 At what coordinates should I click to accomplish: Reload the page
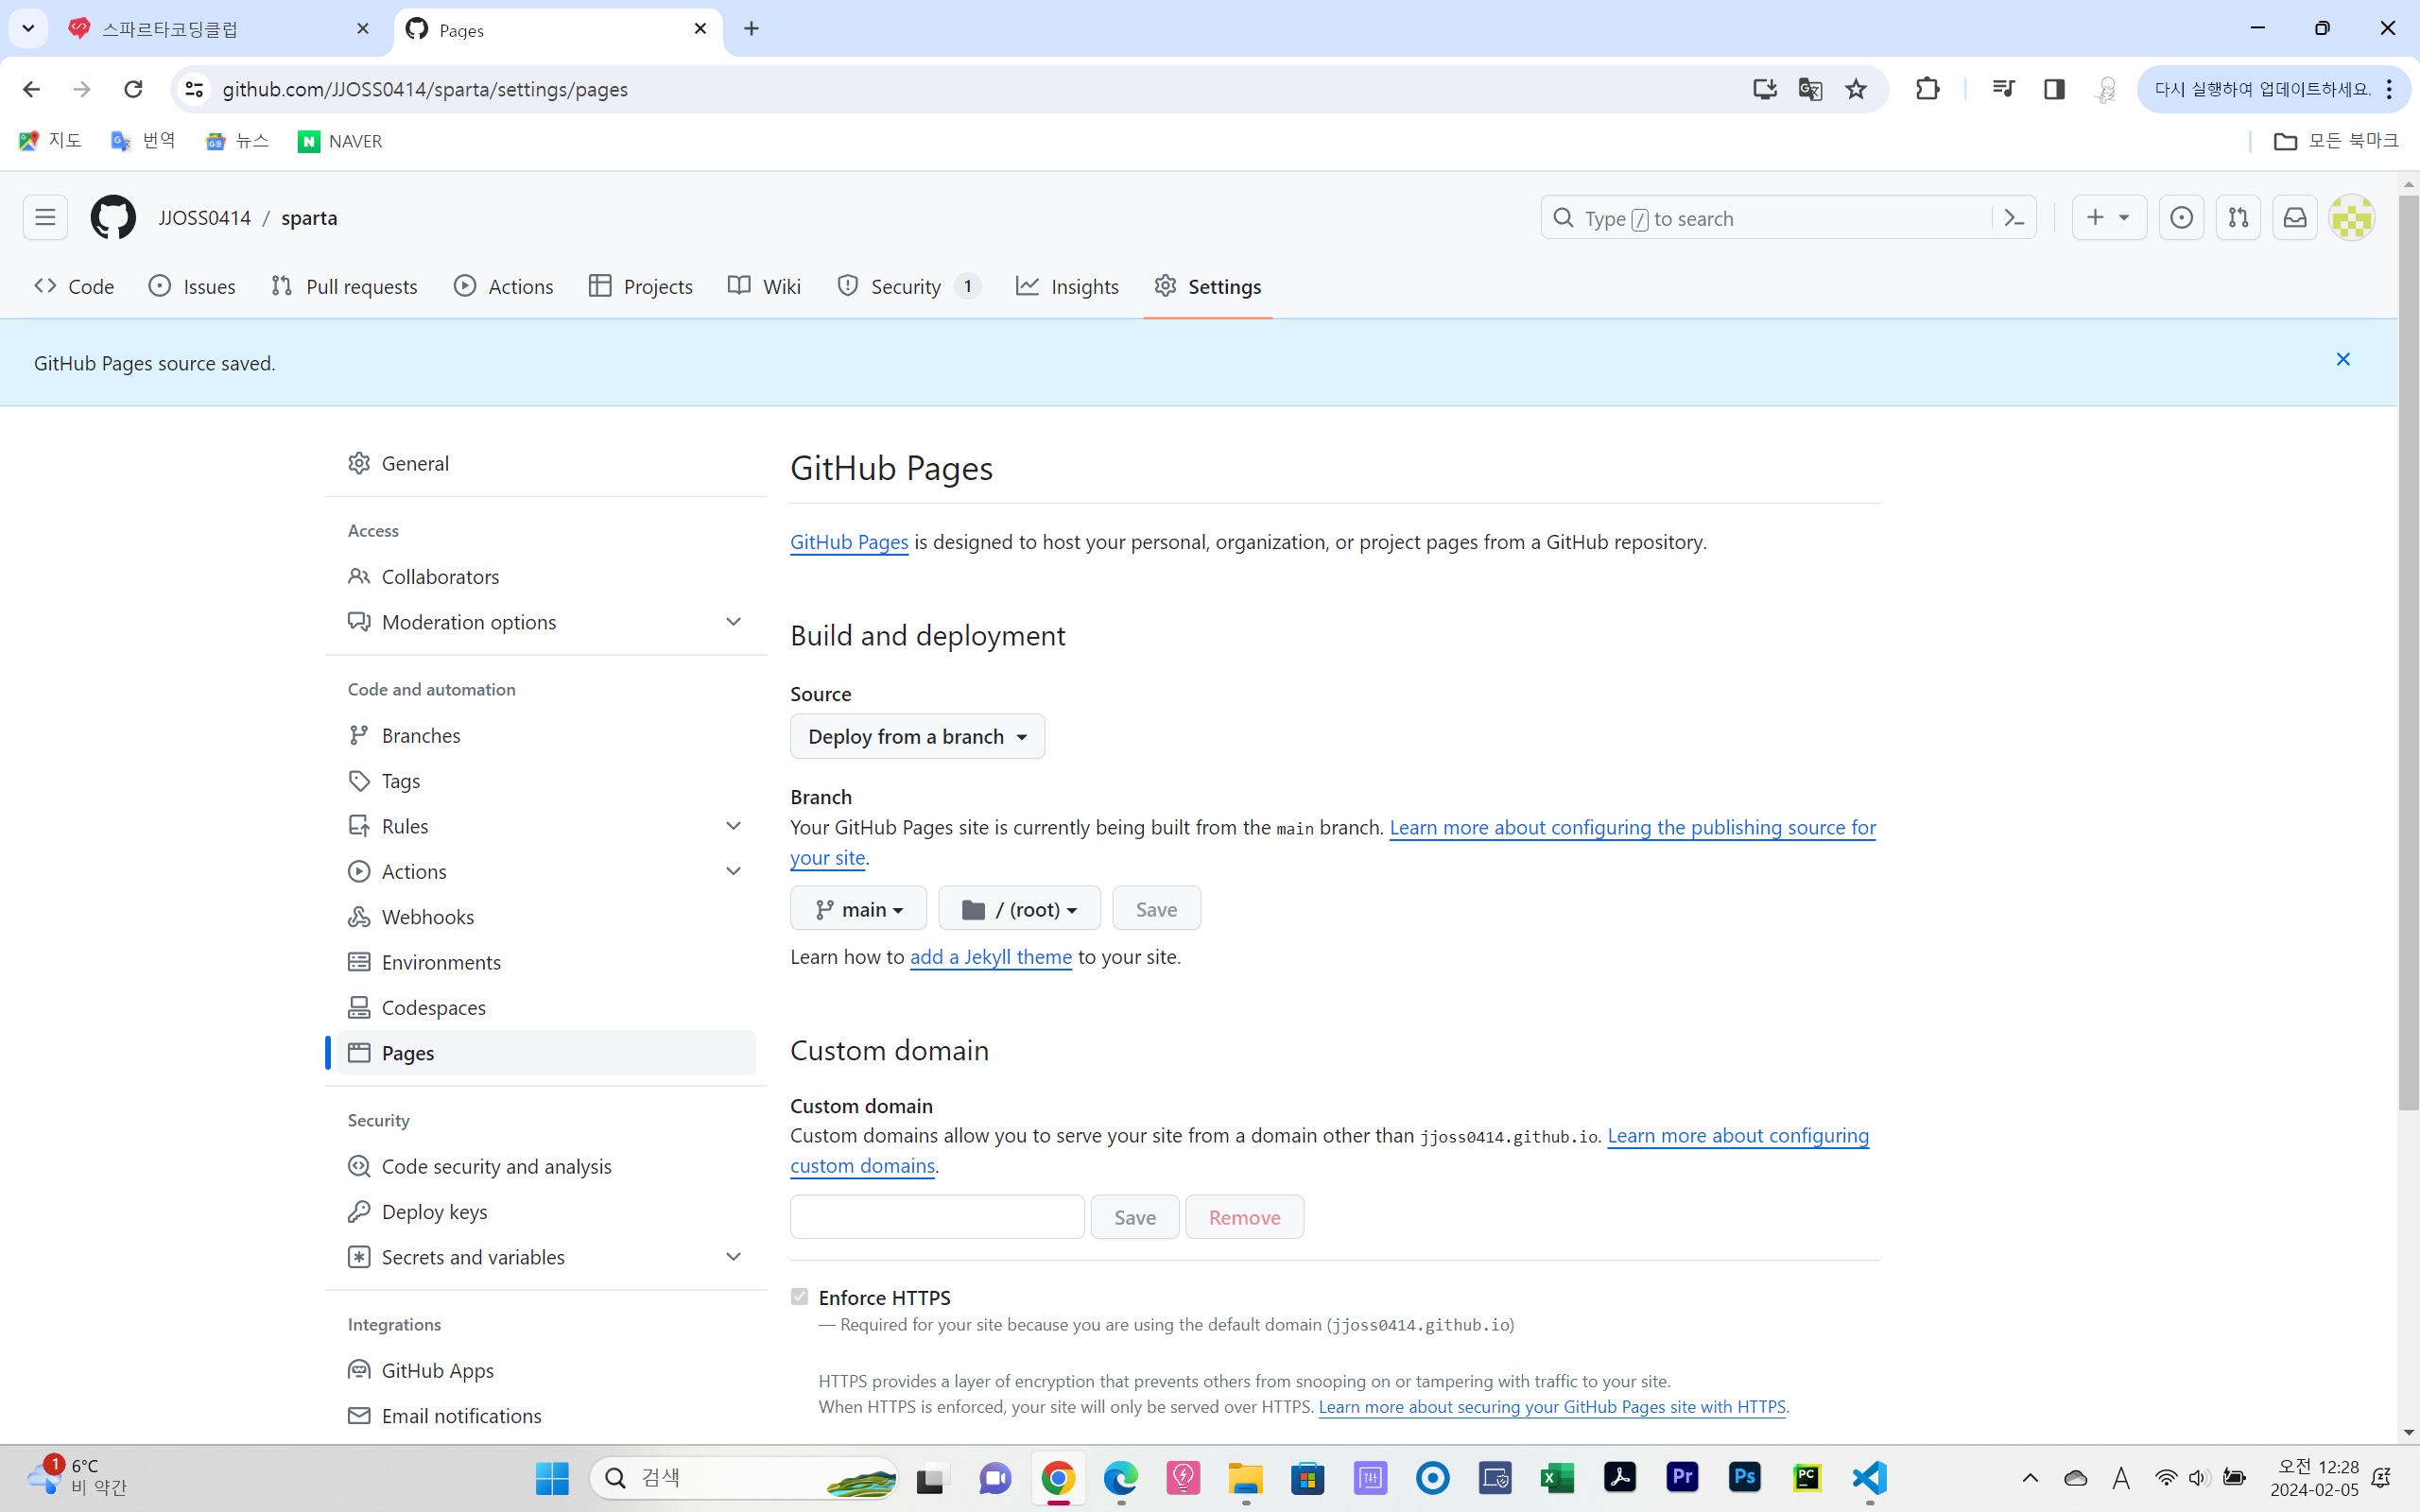(x=133, y=89)
